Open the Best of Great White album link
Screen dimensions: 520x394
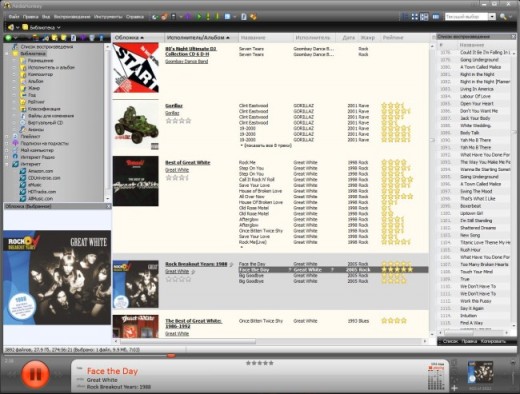click(188, 163)
